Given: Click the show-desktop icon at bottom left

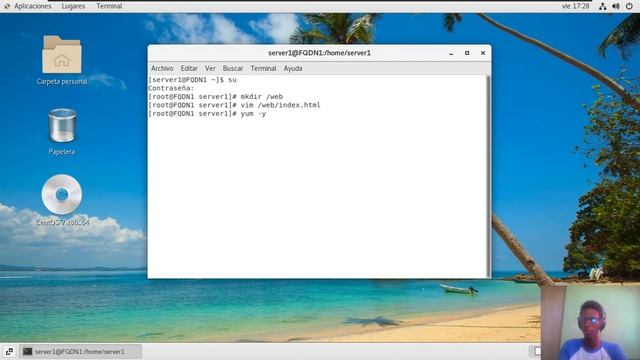Looking at the screenshot, I should coord(9,351).
